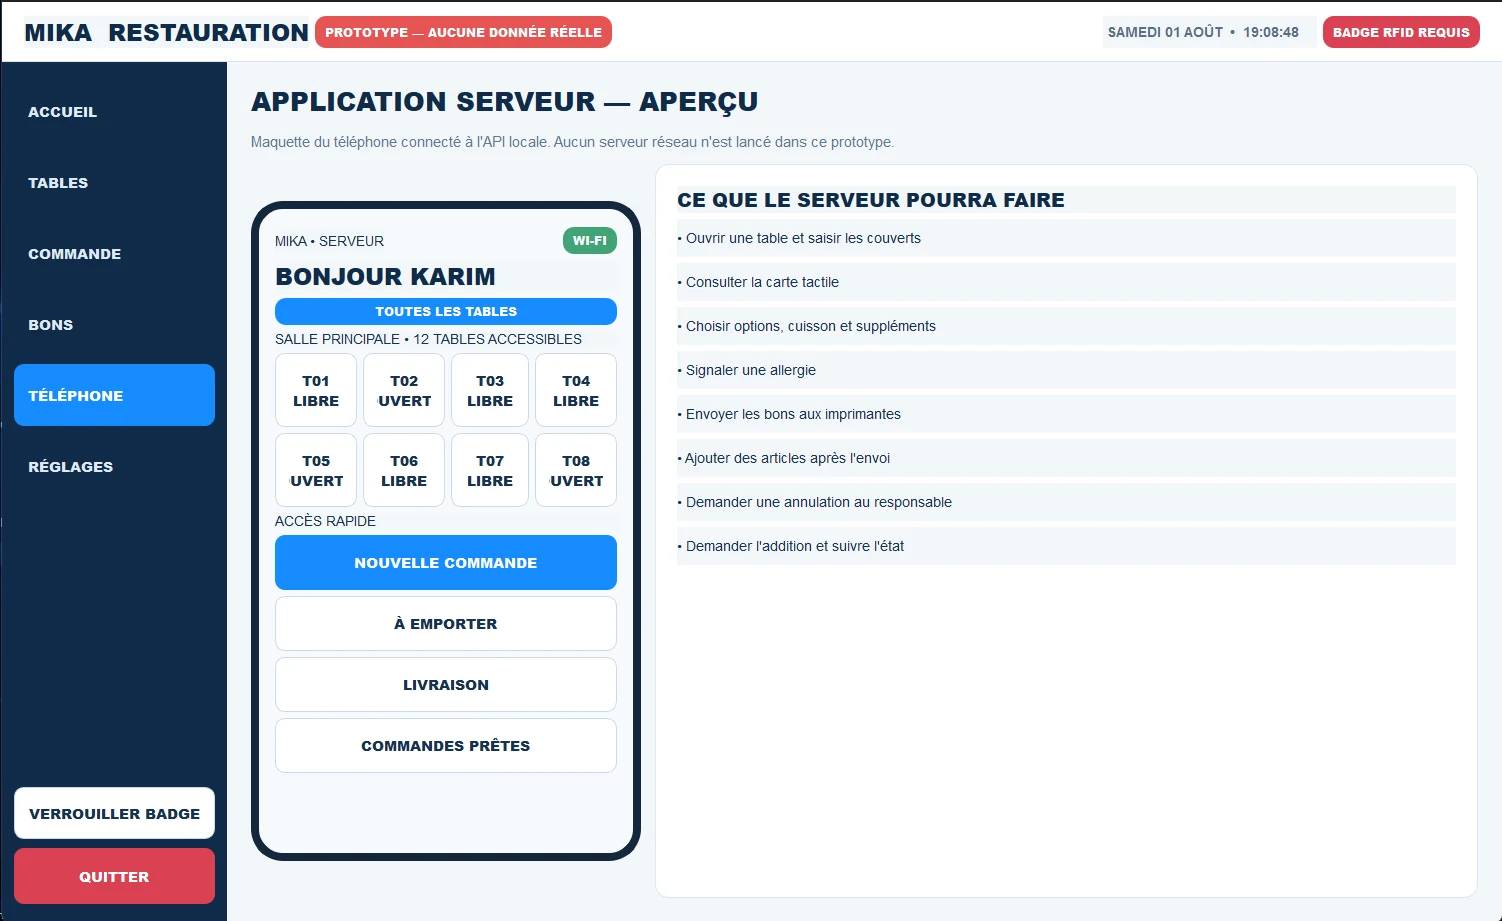The image size is (1502, 921).
Task: Click the Livraison button
Action: coord(446,684)
